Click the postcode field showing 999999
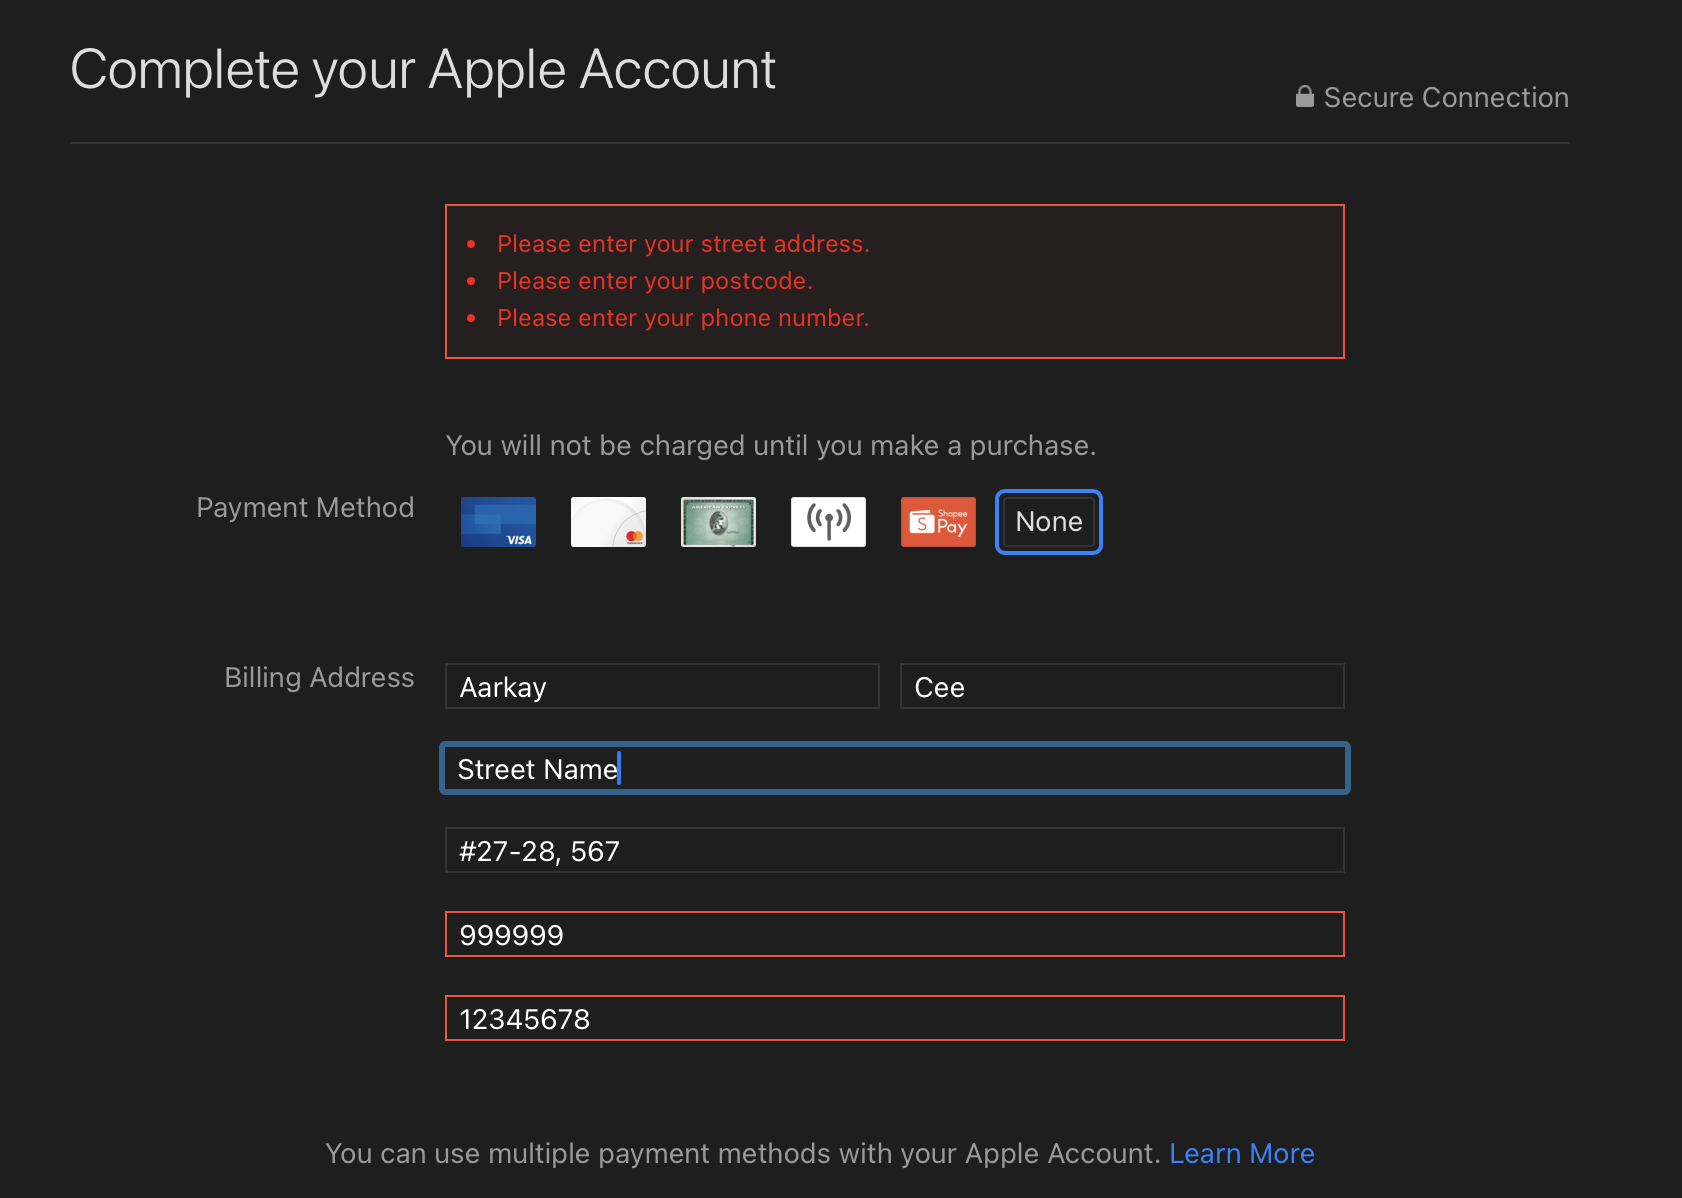 [895, 934]
